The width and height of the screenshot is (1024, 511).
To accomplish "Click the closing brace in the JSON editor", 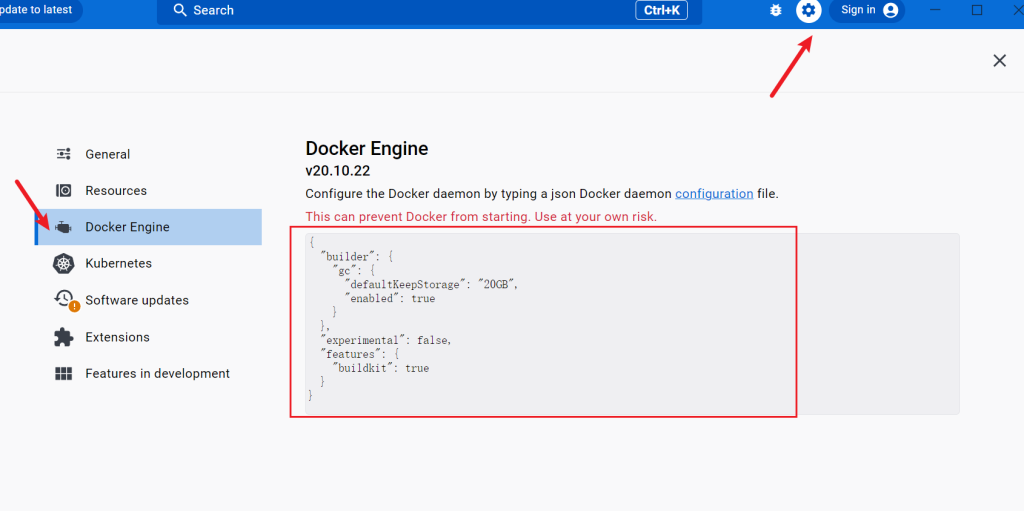I will 311,396.
